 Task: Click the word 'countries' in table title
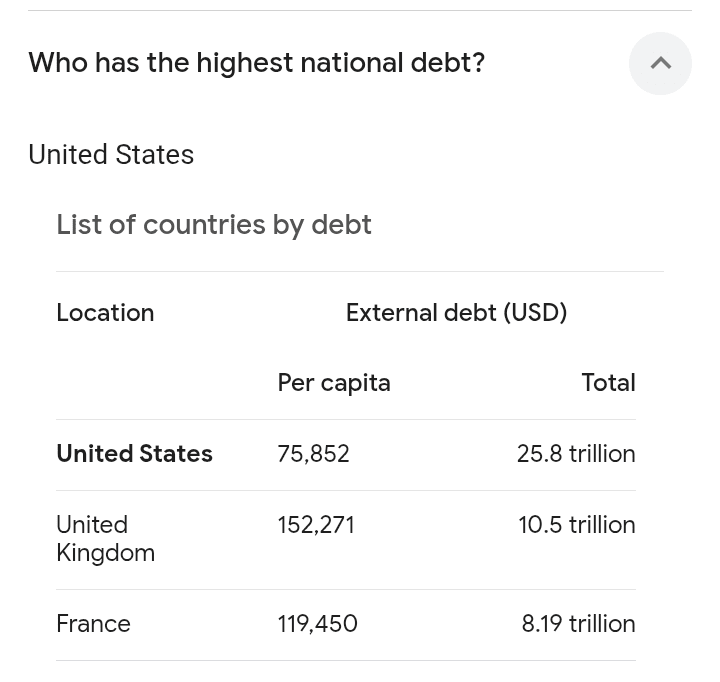pyautogui.click(x=204, y=225)
